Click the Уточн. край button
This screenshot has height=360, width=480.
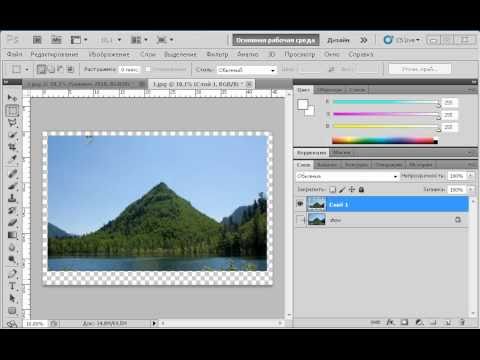click(420, 69)
